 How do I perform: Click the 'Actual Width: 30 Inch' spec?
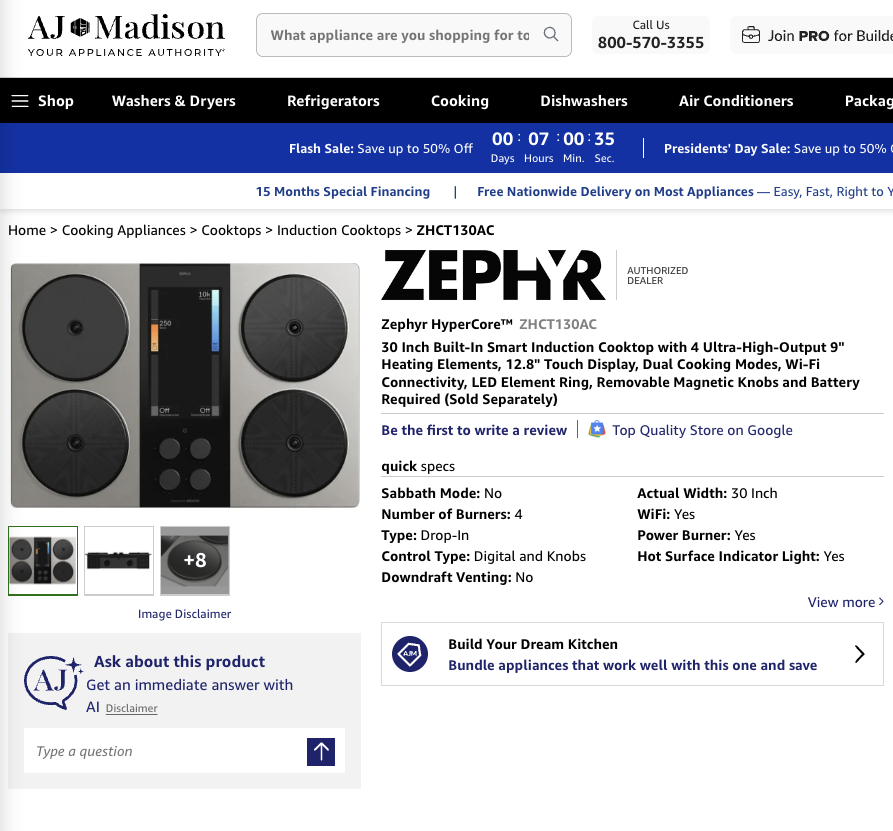(707, 493)
